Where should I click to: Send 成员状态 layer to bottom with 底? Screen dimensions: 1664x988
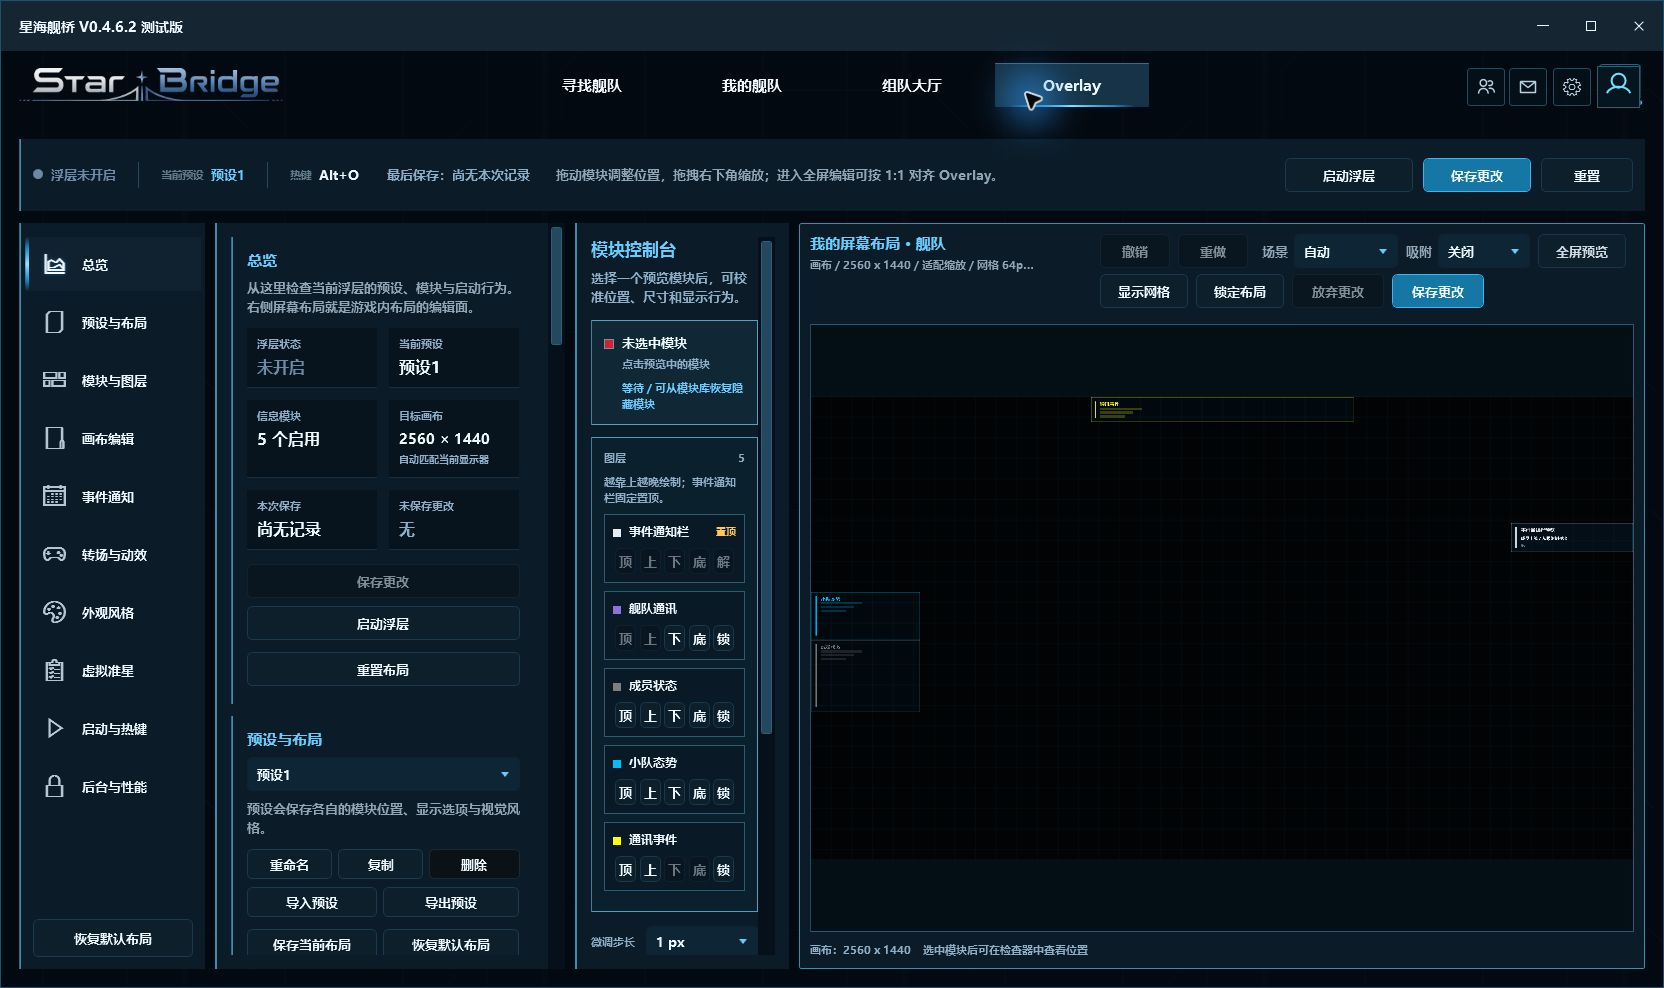(x=699, y=716)
